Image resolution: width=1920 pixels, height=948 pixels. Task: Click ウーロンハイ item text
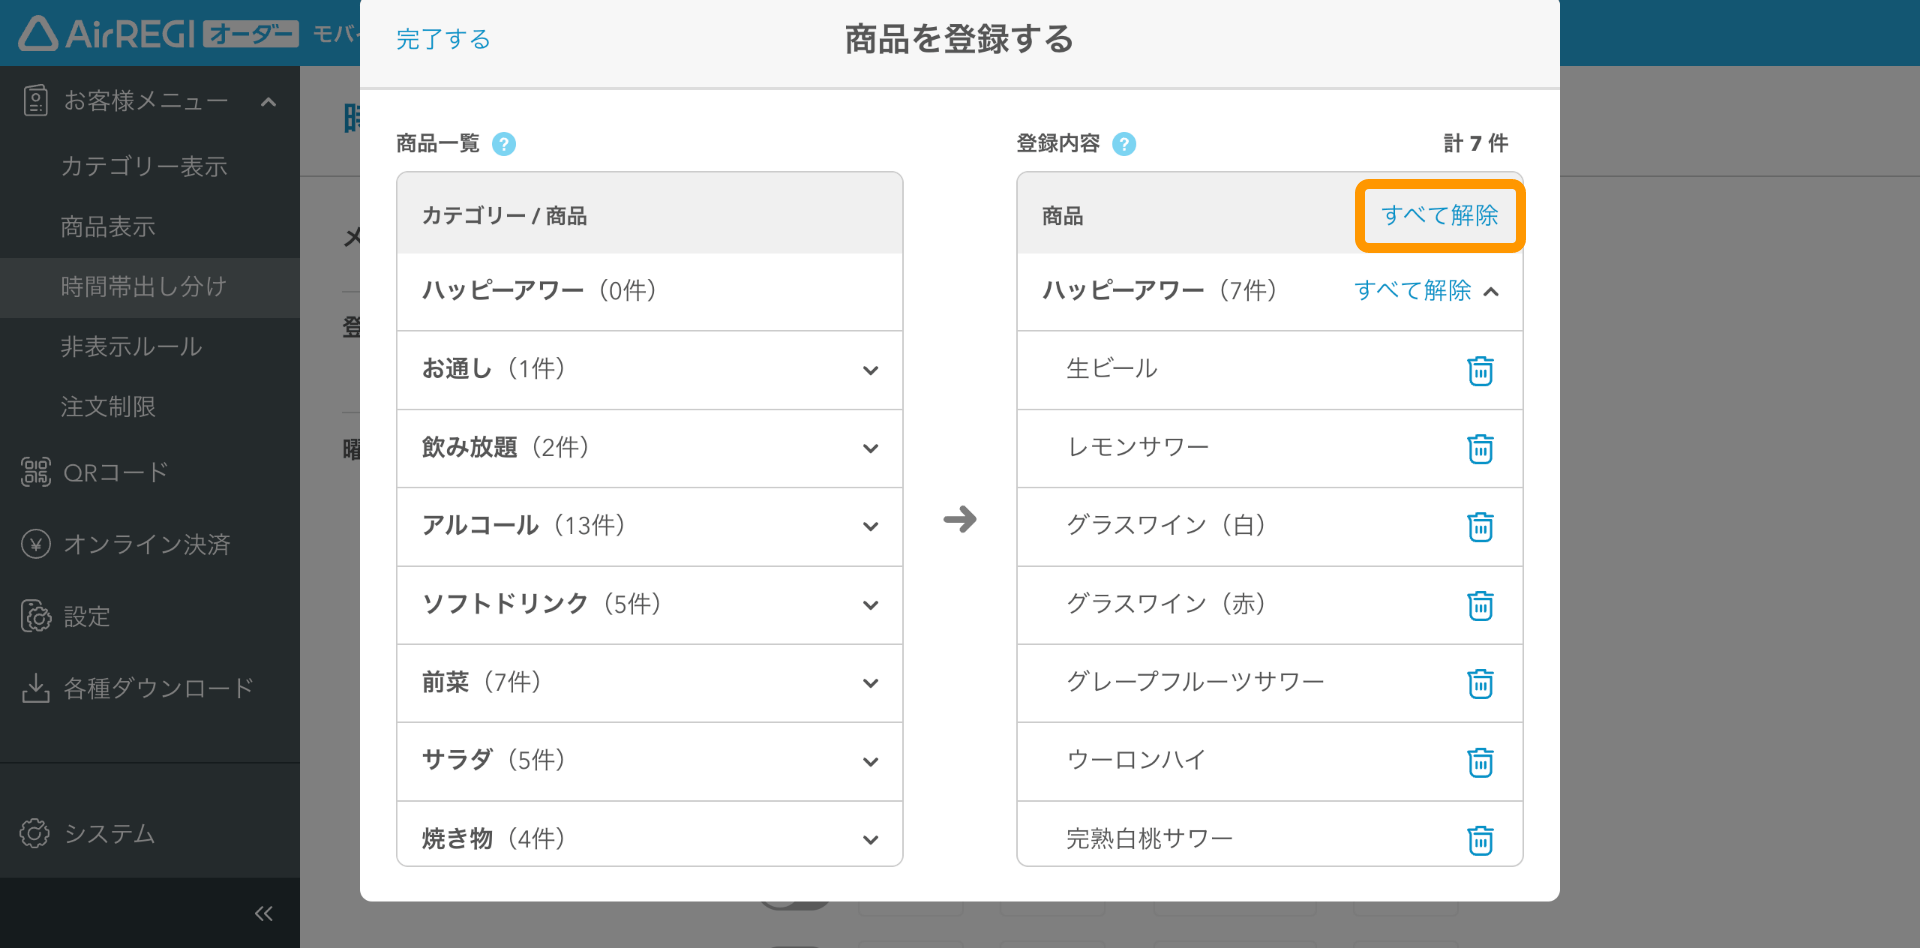(x=1136, y=760)
